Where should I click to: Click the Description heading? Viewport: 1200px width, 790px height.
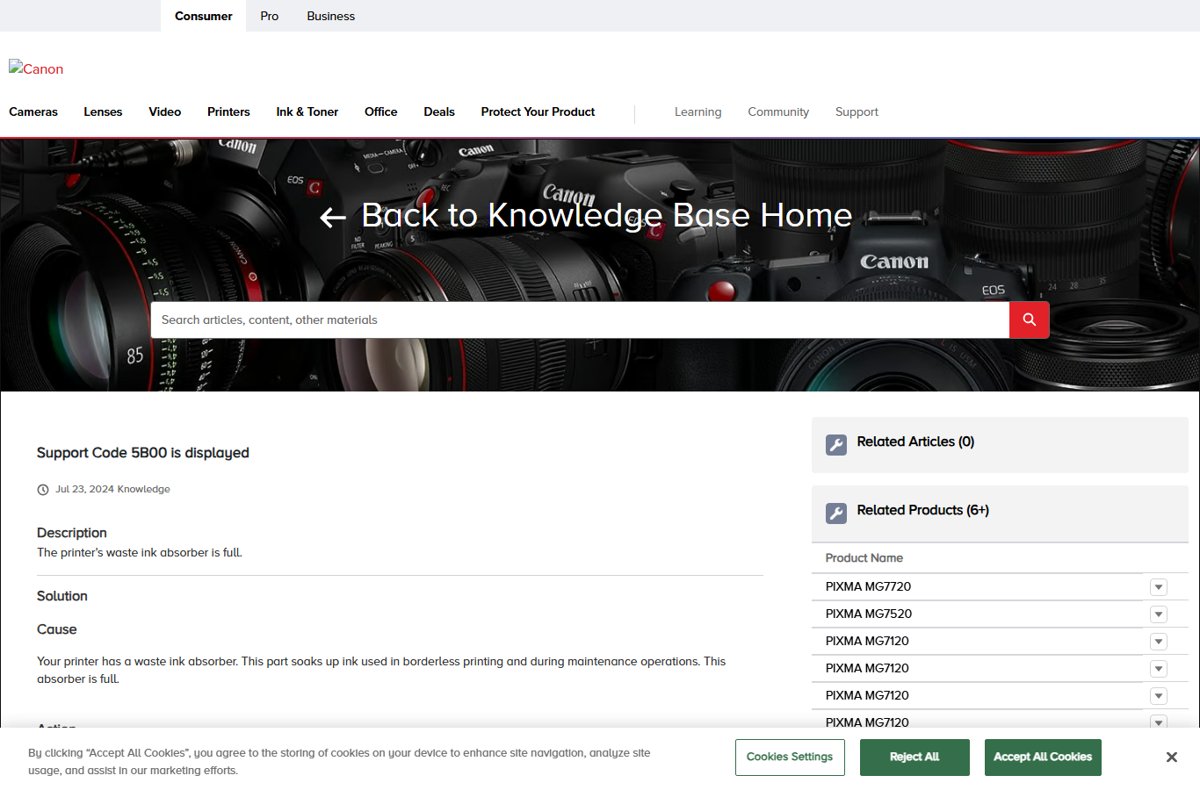point(72,533)
